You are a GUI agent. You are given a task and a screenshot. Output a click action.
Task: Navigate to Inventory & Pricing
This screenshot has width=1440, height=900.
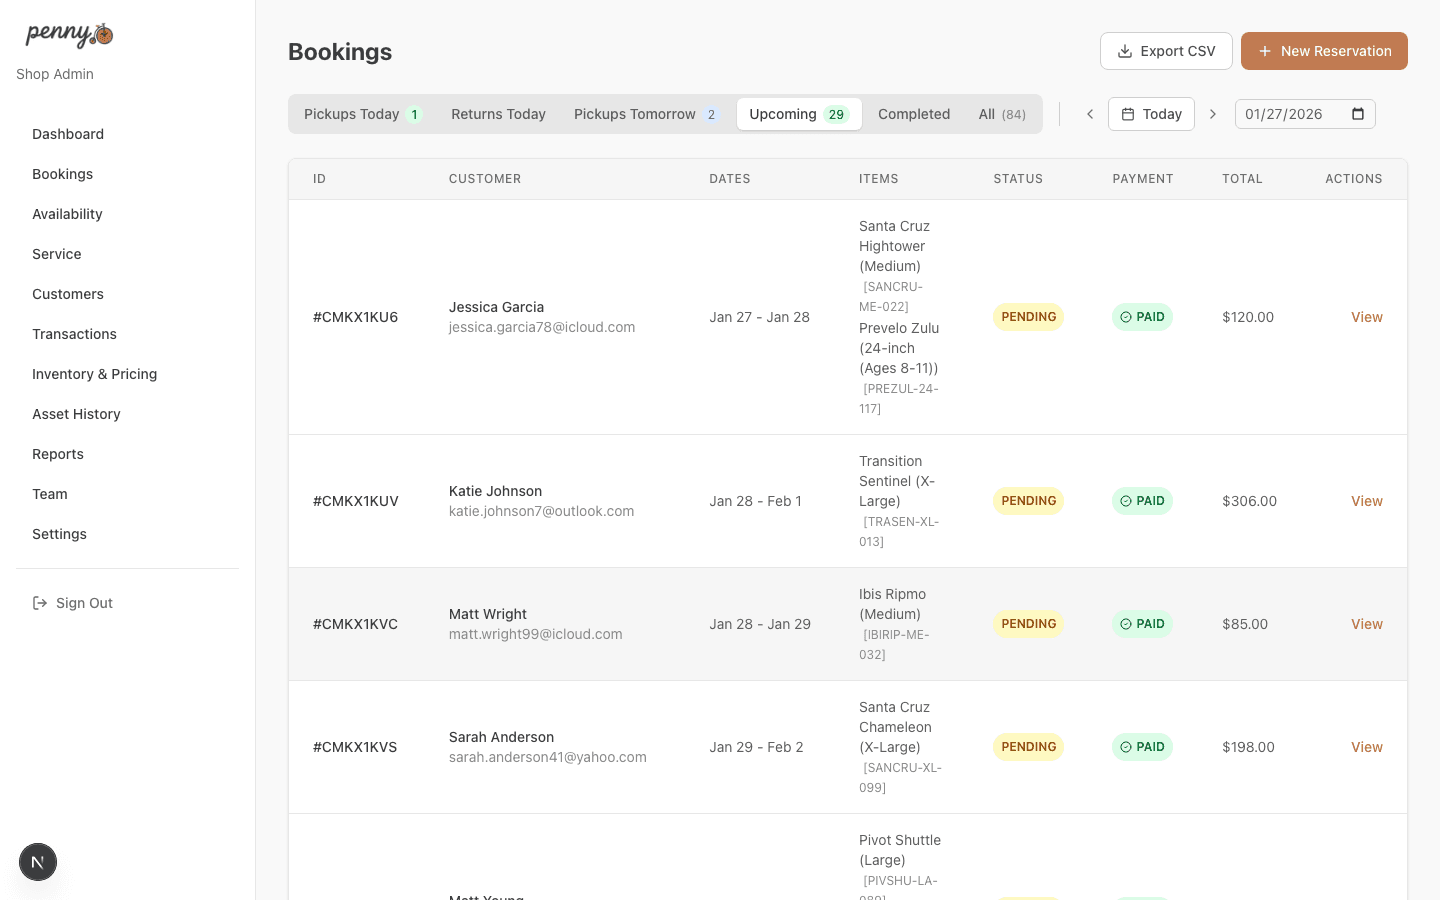point(94,374)
